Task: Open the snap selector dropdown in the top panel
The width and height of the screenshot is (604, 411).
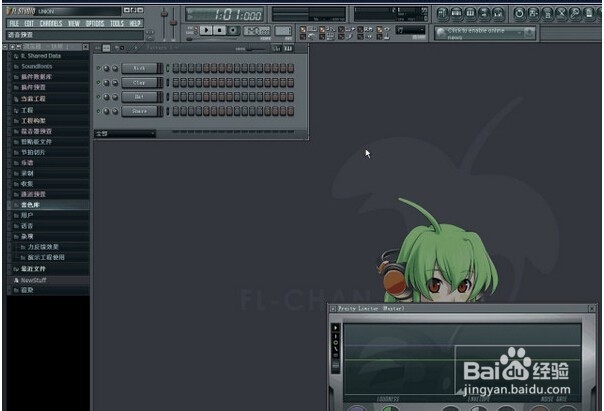Action: click(x=411, y=30)
